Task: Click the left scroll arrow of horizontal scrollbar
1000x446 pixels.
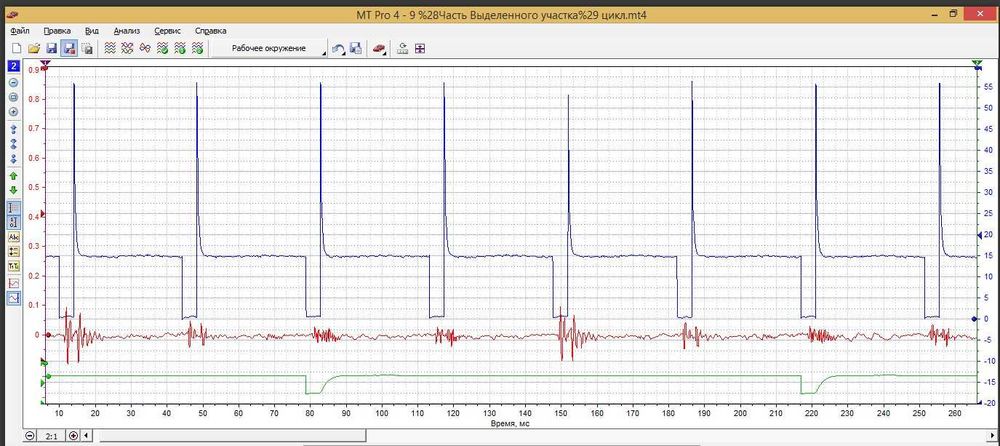Action: pyautogui.click(x=87, y=436)
